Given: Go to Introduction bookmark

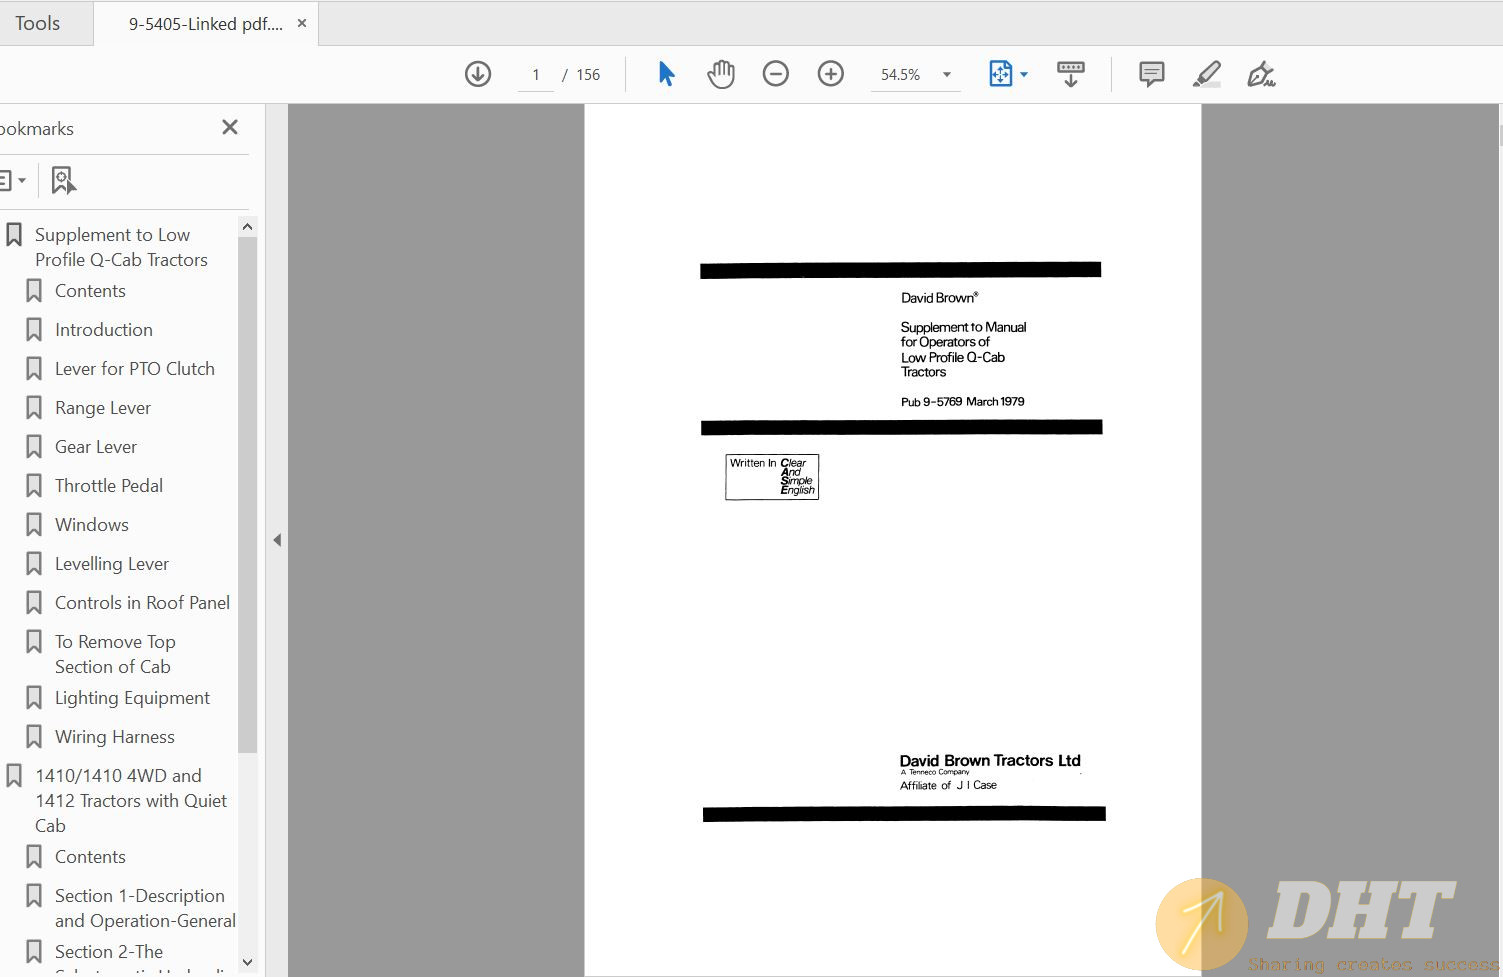Looking at the screenshot, I should pyautogui.click(x=104, y=330).
